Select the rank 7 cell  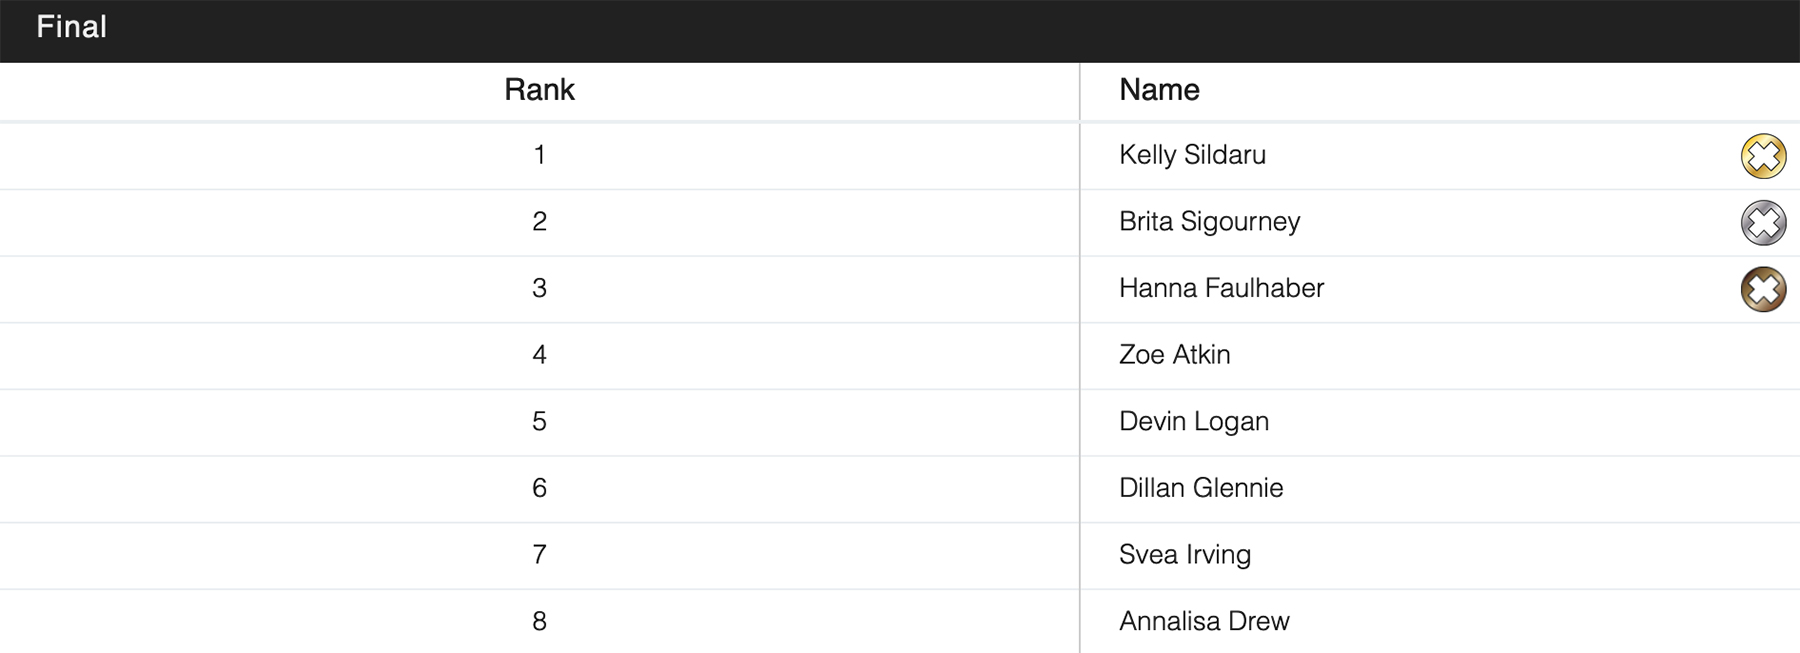tap(539, 555)
